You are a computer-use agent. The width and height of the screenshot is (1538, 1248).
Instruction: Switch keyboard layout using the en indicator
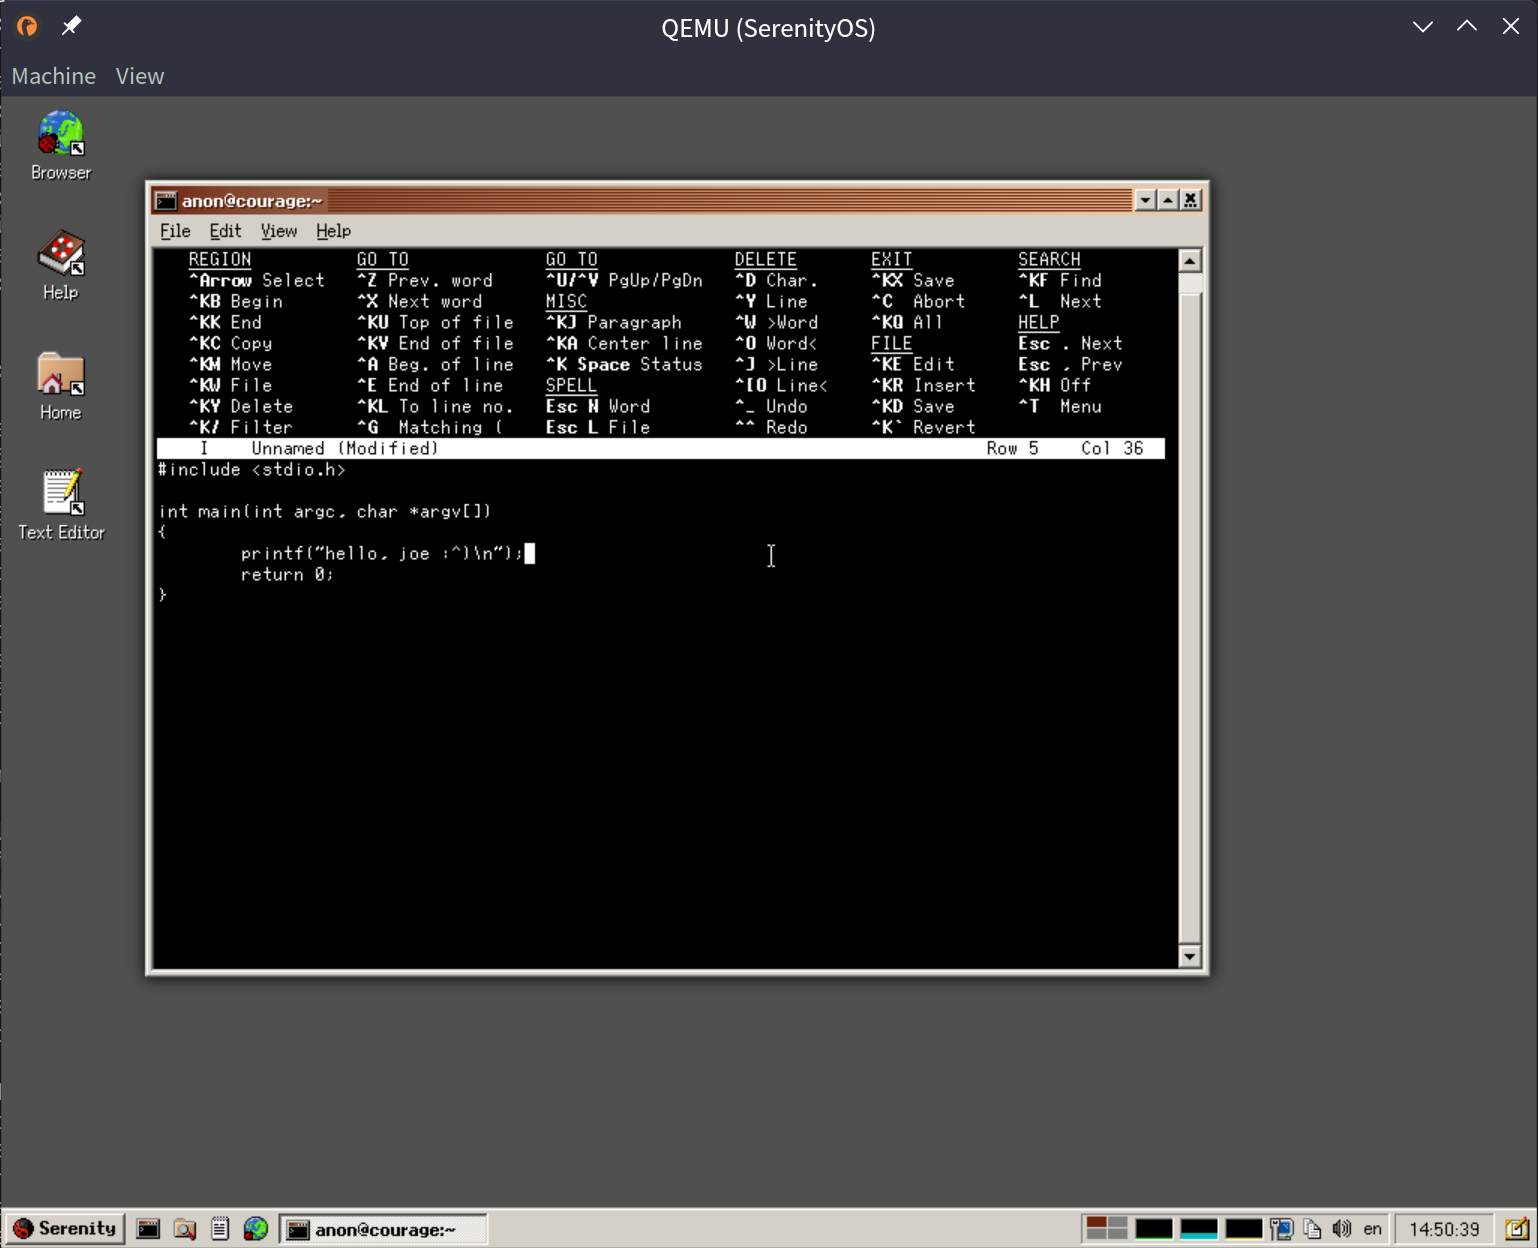click(x=1372, y=1228)
